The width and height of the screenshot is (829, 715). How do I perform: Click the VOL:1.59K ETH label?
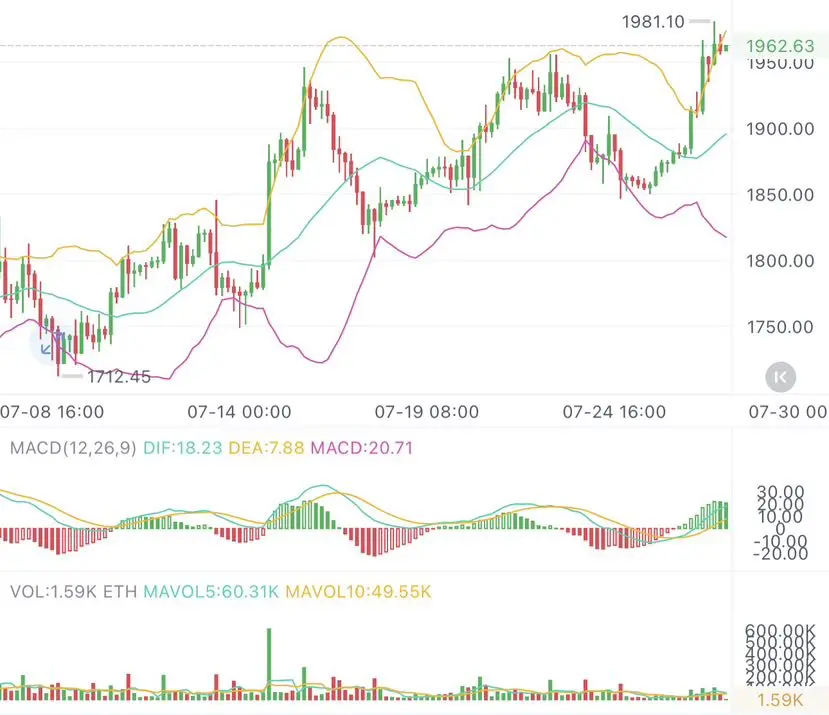(x=73, y=591)
